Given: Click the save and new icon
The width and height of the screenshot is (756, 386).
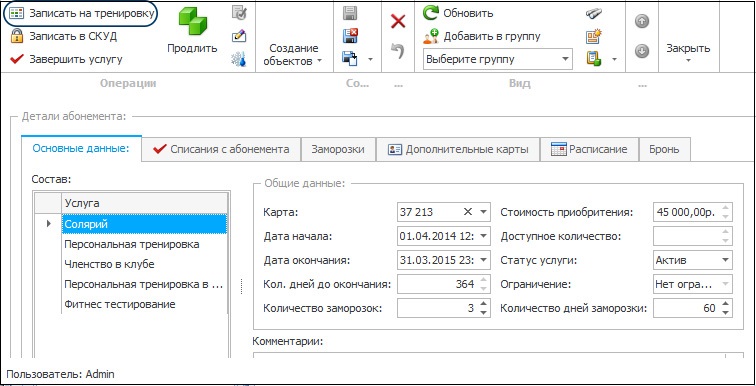Looking at the screenshot, I should click(350, 59).
